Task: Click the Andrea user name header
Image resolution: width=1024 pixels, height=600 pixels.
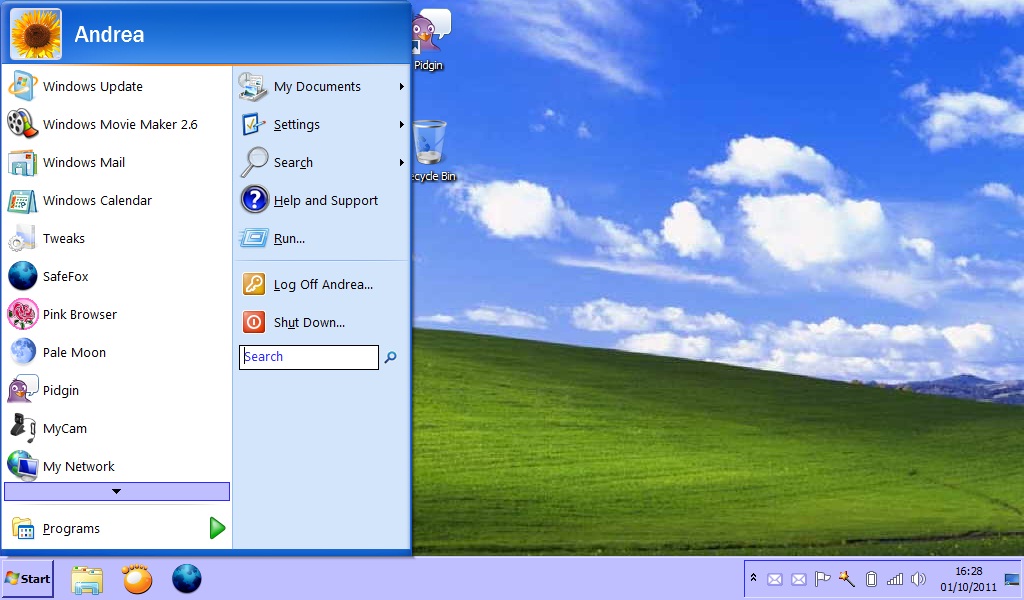Action: pyautogui.click(x=109, y=34)
